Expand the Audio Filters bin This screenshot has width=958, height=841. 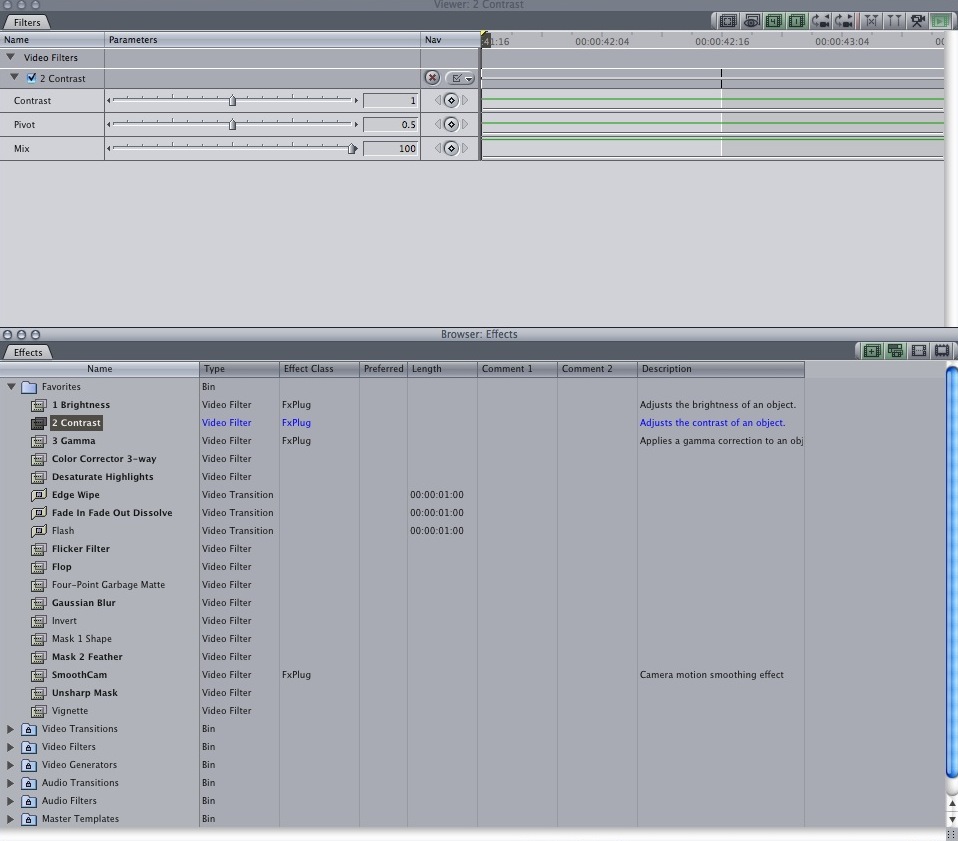11,801
